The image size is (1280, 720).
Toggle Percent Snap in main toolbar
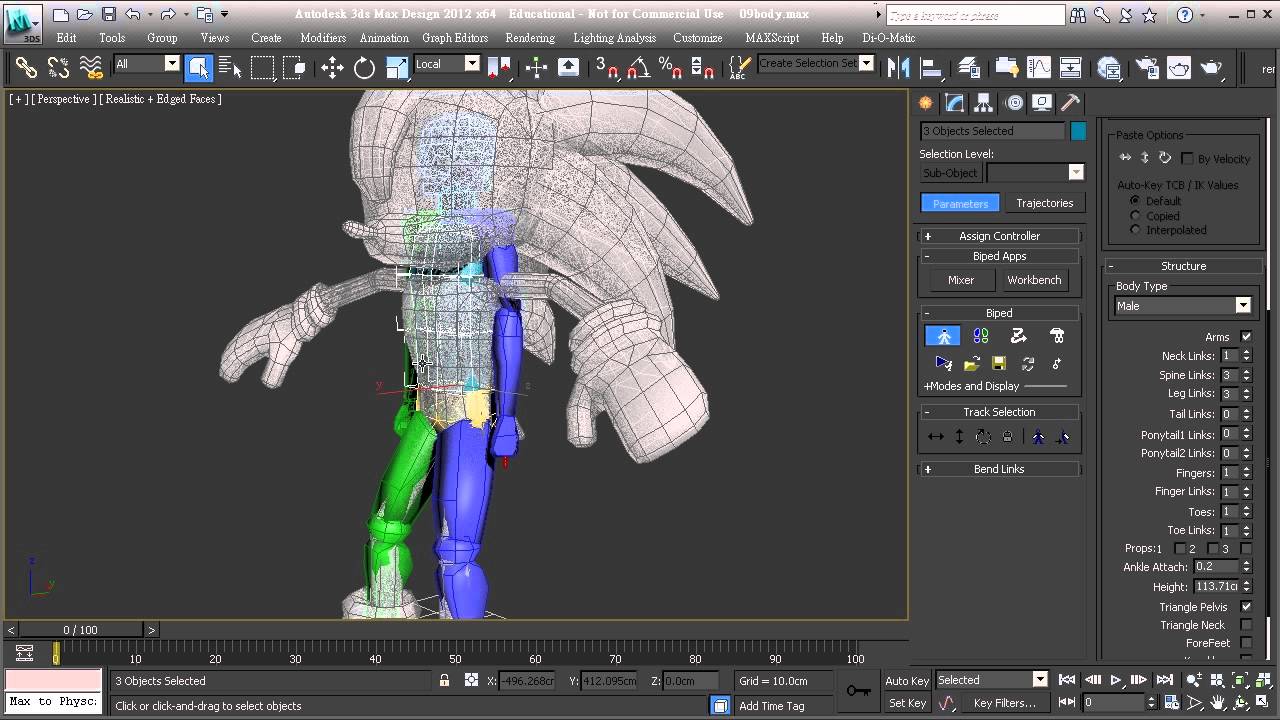coord(671,68)
